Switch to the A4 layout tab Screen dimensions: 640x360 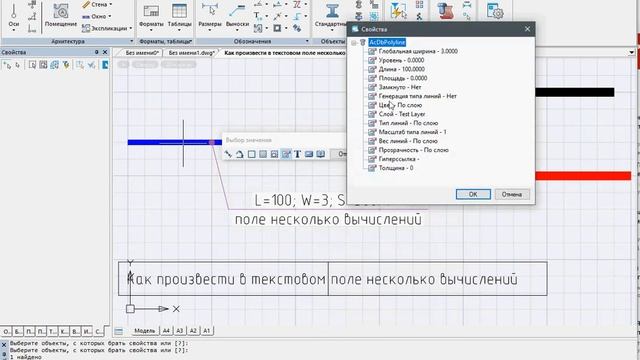click(166, 331)
